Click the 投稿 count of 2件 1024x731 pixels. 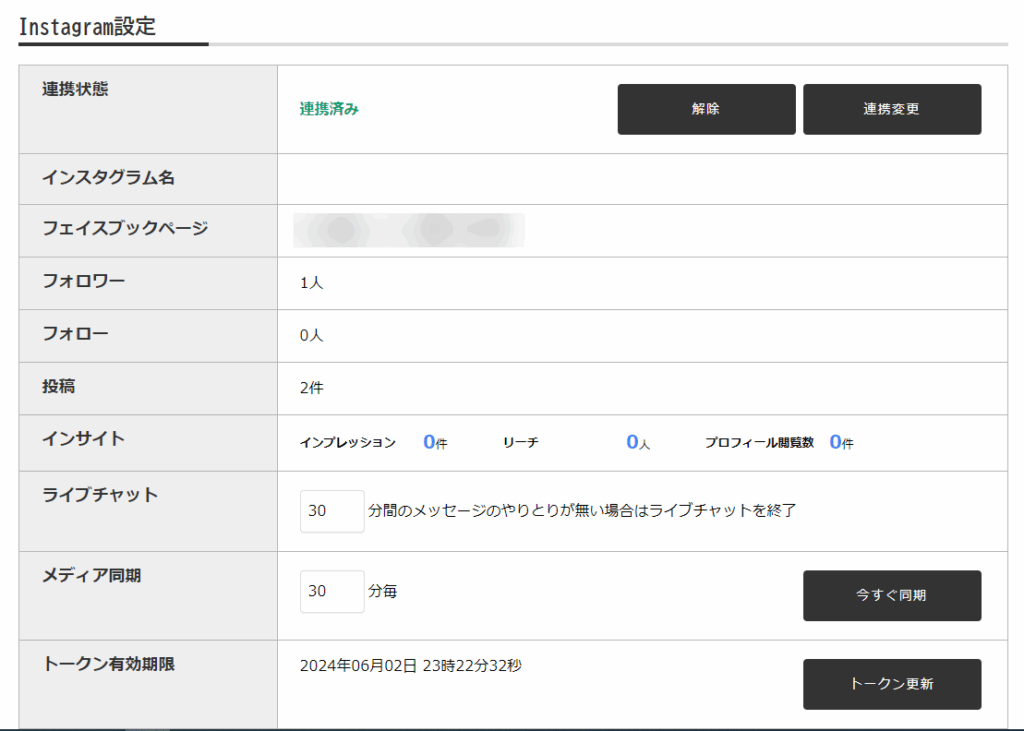[x=311, y=388]
